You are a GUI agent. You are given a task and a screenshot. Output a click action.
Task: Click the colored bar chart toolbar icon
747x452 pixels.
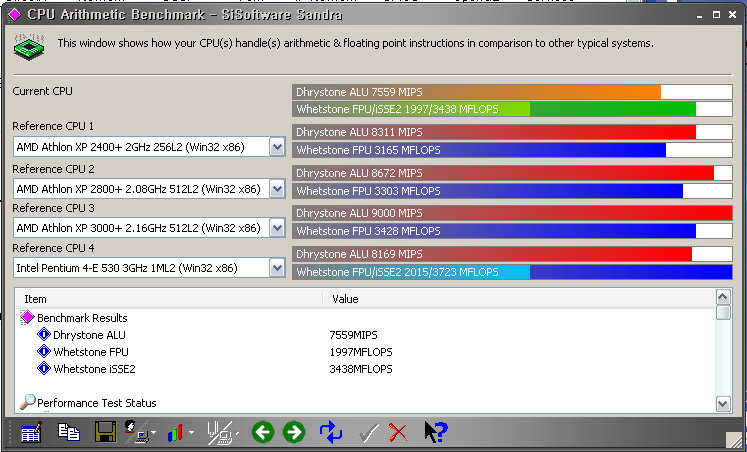coord(175,432)
